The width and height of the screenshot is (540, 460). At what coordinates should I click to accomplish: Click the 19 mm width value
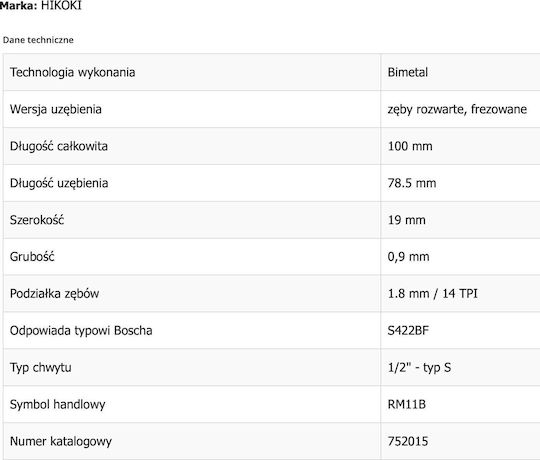click(406, 220)
